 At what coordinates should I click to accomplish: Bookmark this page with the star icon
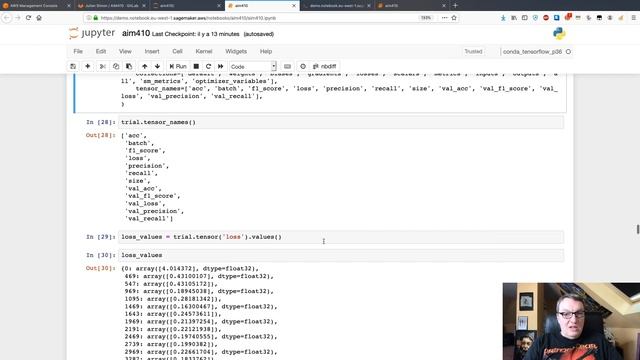[x=454, y=18]
